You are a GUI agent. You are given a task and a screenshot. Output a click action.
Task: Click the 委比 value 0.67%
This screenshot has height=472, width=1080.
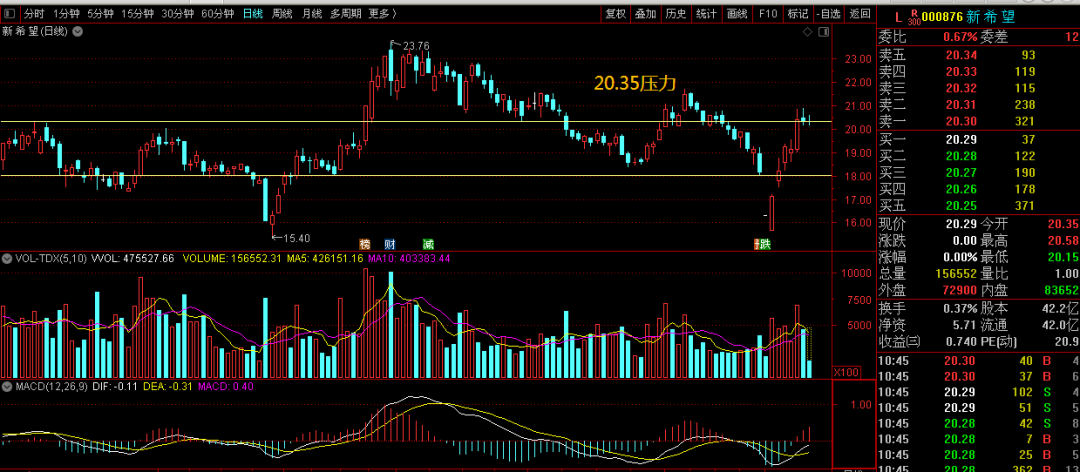[960, 37]
